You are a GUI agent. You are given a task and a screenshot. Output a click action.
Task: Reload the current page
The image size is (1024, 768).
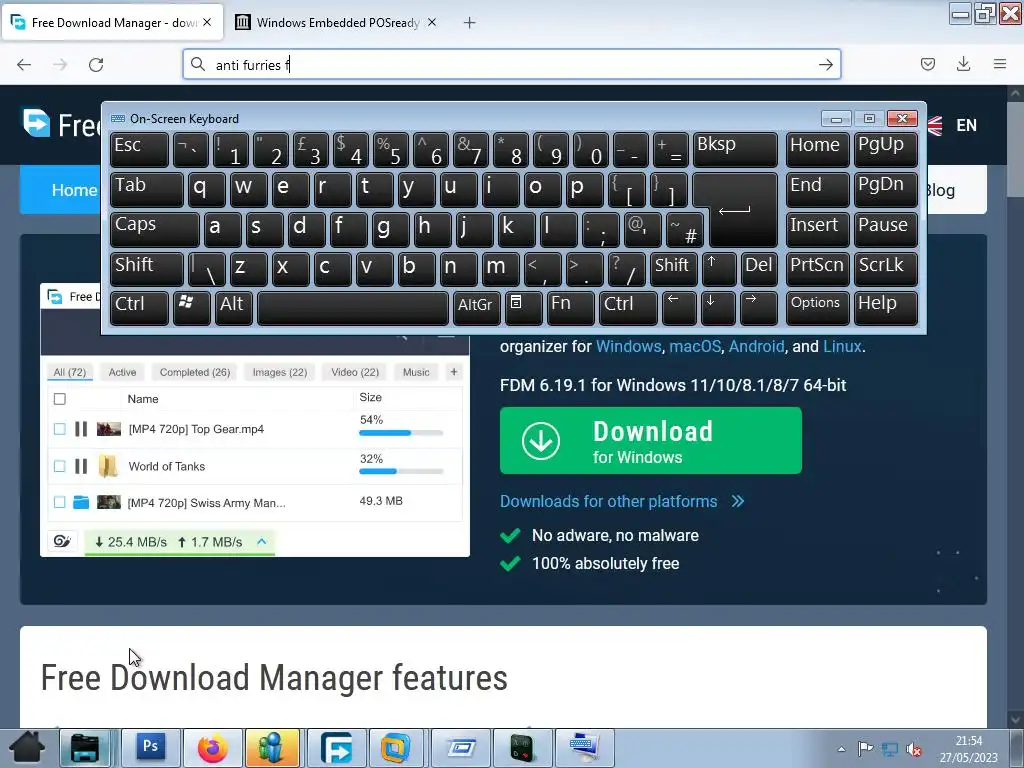click(x=96, y=65)
